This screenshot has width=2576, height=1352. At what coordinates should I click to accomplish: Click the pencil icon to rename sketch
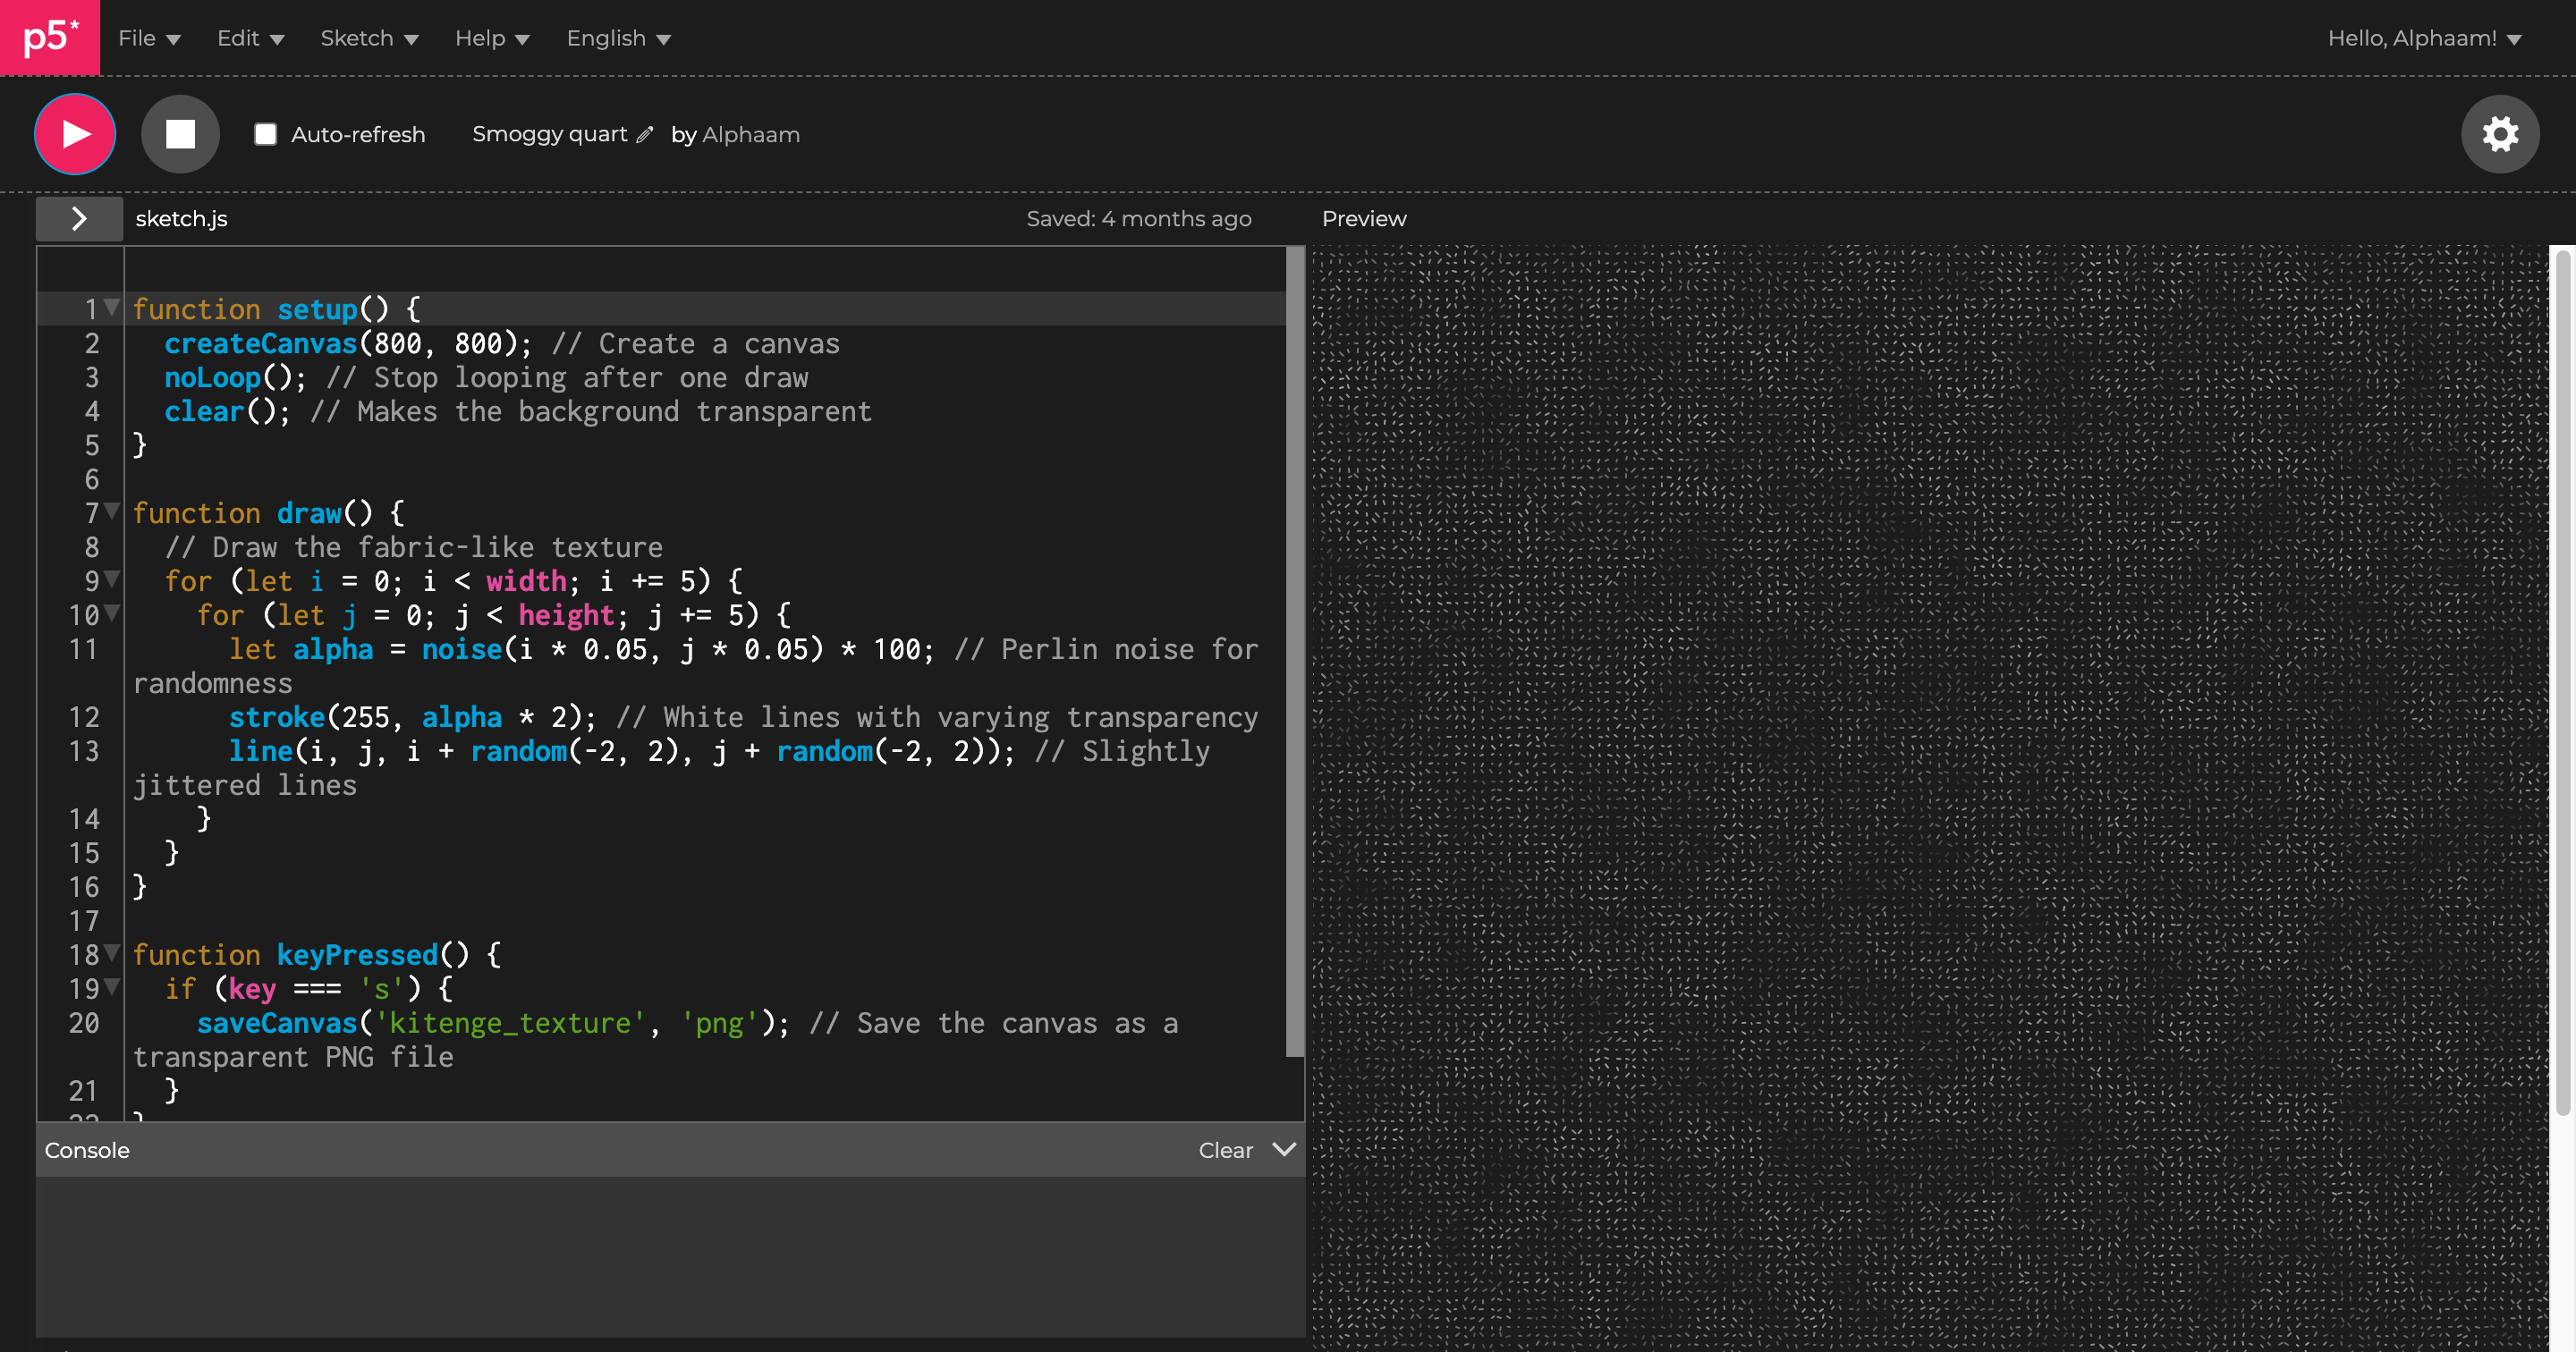(x=645, y=135)
